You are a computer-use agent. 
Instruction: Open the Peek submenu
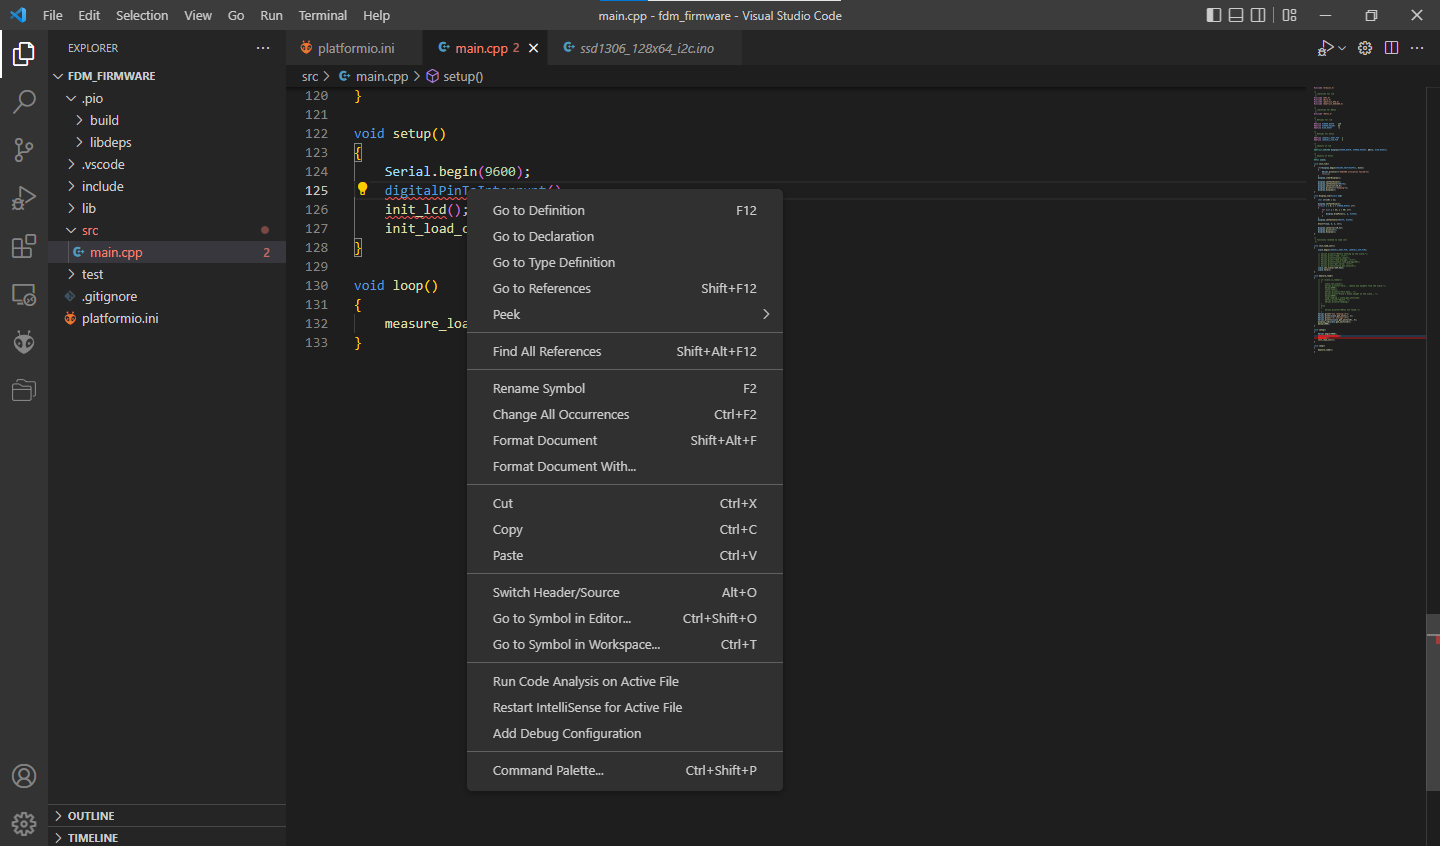[x=625, y=314]
